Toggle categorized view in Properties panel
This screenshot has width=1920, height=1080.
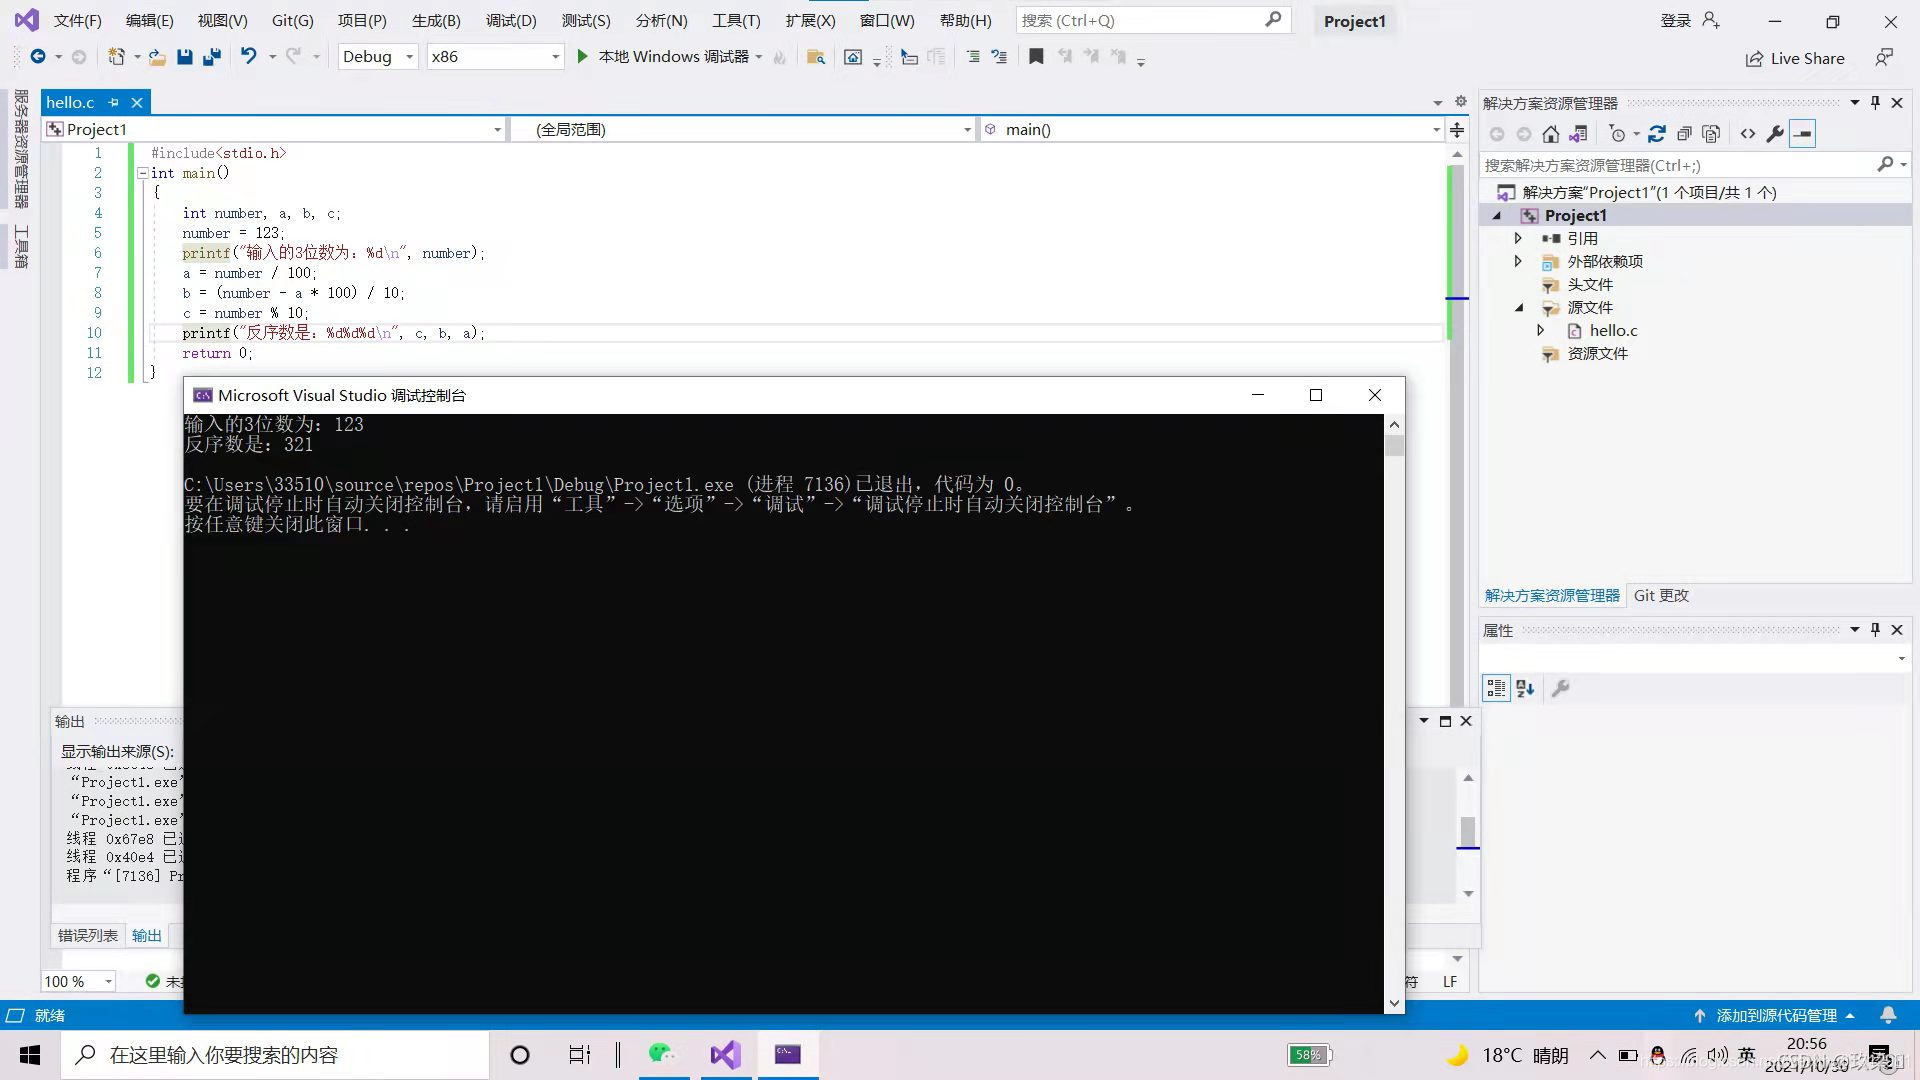click(1496, 688)
